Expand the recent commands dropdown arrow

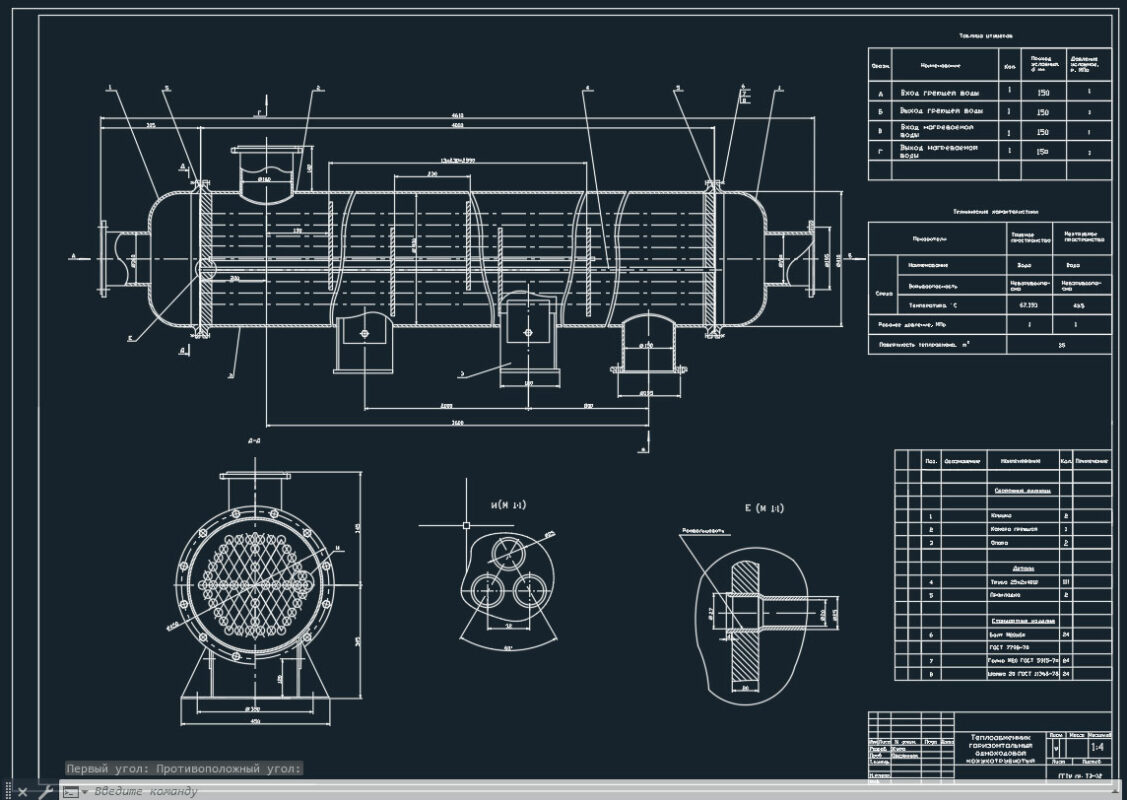85,792
